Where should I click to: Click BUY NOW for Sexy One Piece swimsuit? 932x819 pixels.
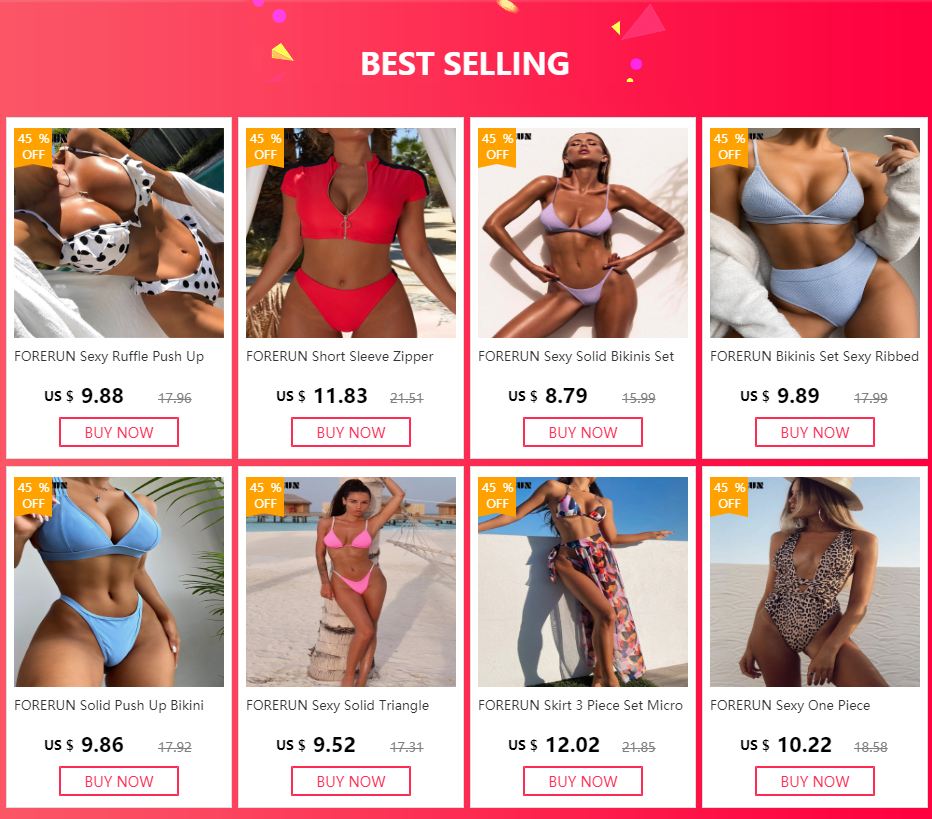(815, 781)
